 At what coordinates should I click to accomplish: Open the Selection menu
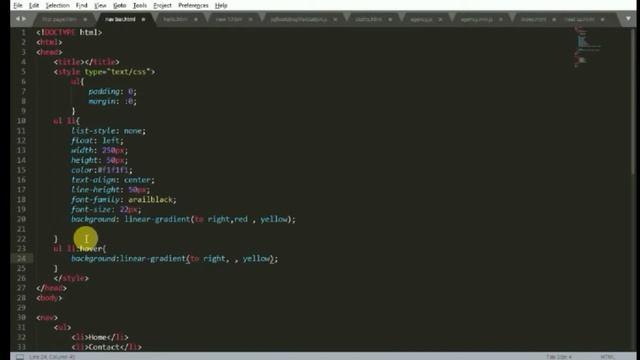coord(57,5)
